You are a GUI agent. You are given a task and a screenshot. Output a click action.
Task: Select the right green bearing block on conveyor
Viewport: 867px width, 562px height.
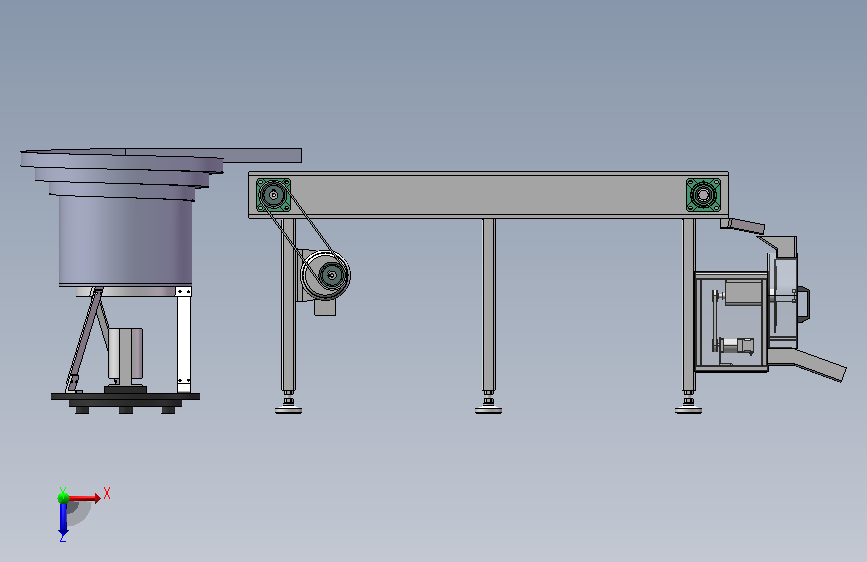click(x=703, y=195)
